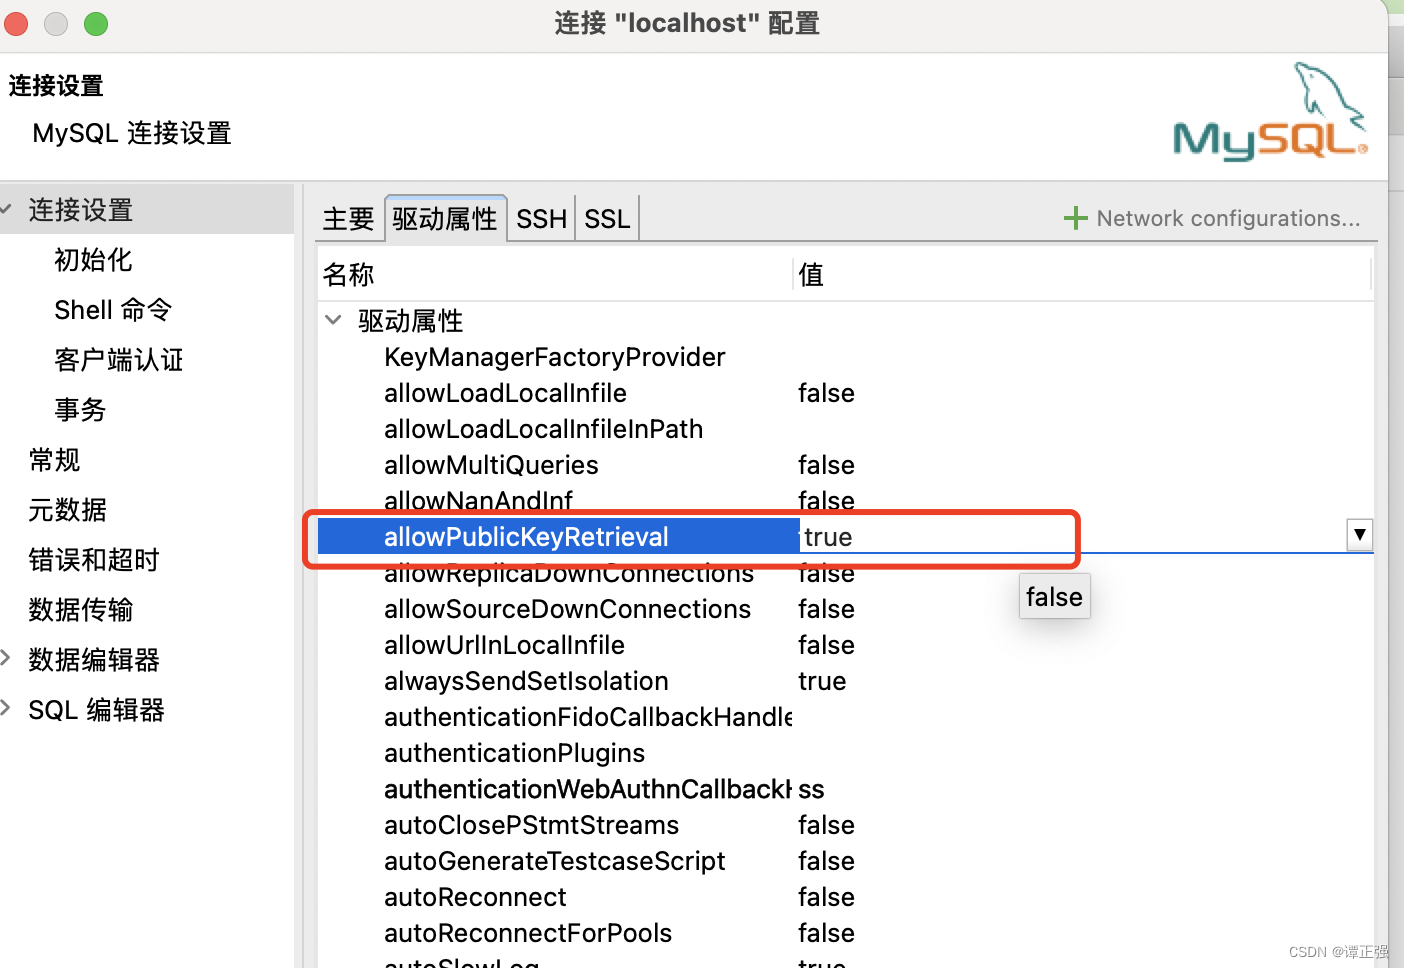The width and height of the screenshot is (1404, 968).
Task: Click the false value of allowLoadLocalInfile
Action: [826, 393]
